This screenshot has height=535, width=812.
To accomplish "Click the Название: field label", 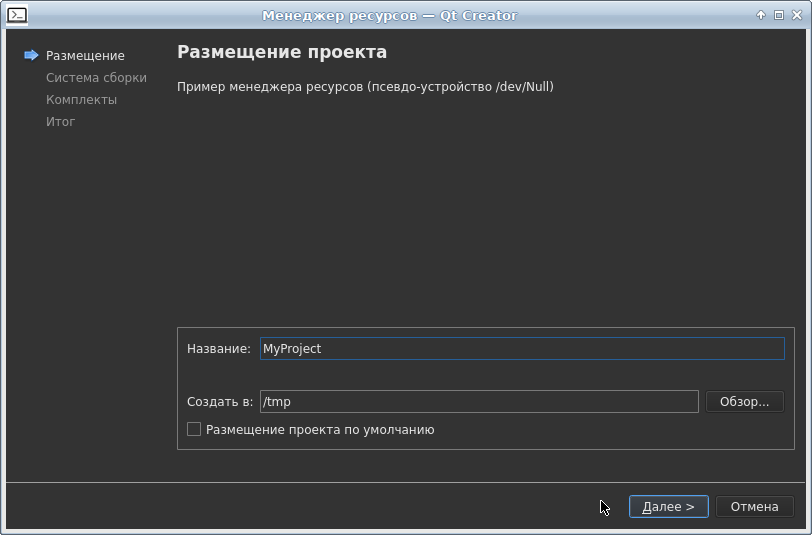I will [218, 349].
